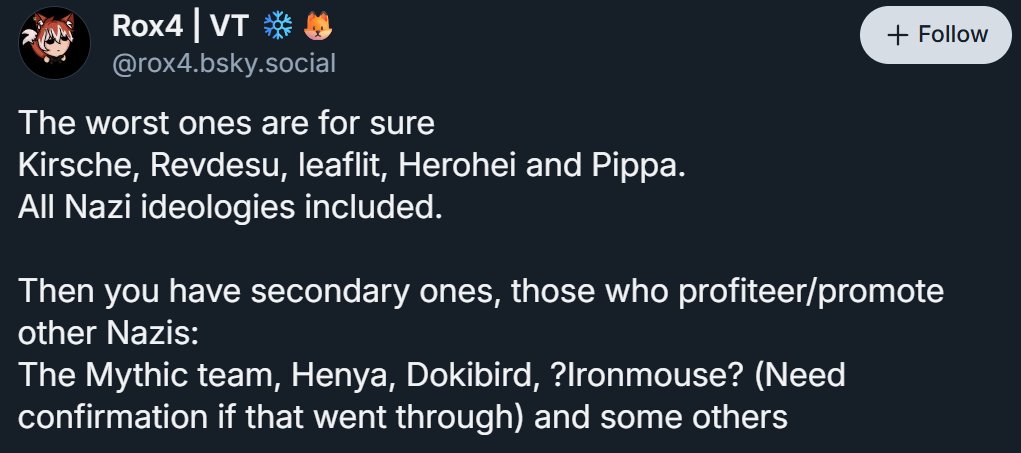Click the line "The worst ones are for sure"

coord(227,127)
